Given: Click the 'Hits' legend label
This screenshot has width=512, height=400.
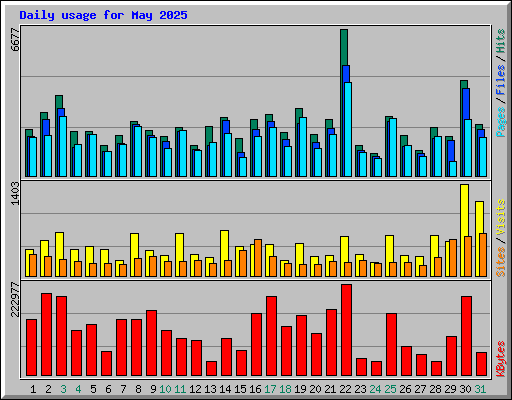Looking at the screenshot, I should (x=501, y=41).
